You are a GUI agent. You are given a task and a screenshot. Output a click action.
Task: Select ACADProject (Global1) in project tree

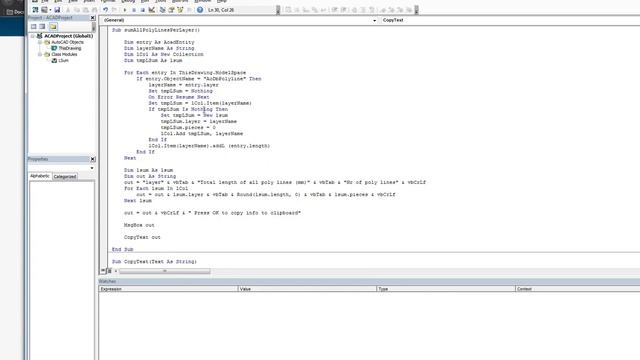[68, 36]
